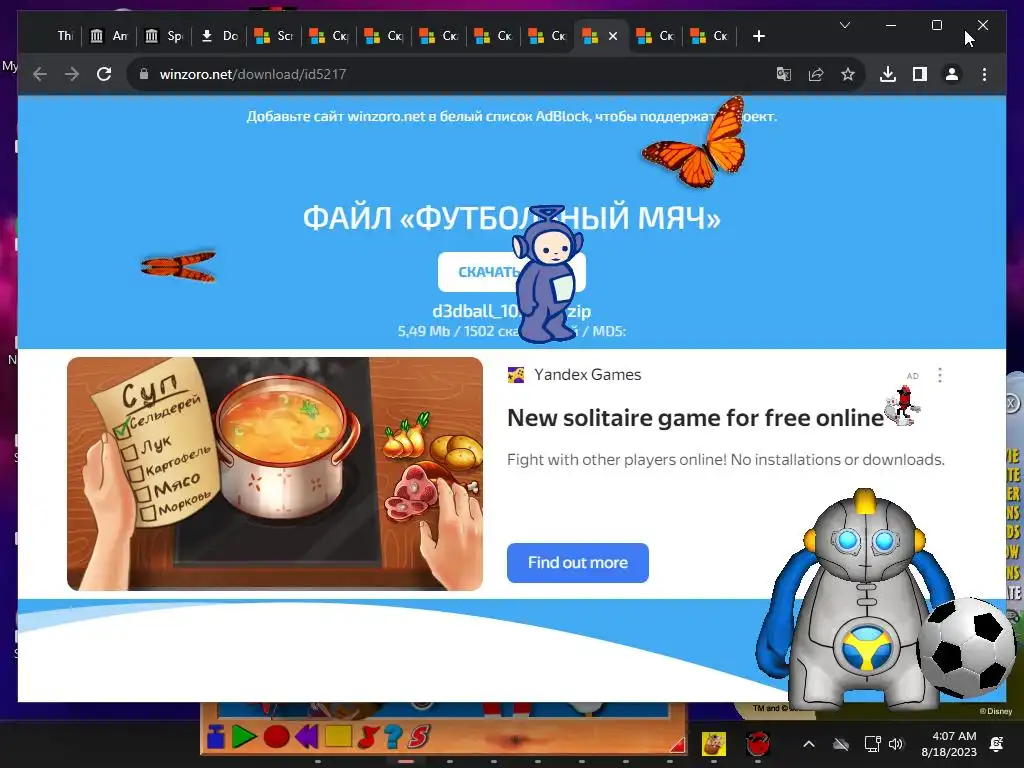Expand the tab search chevron
1024x768 pixels.
coord(844,25)
